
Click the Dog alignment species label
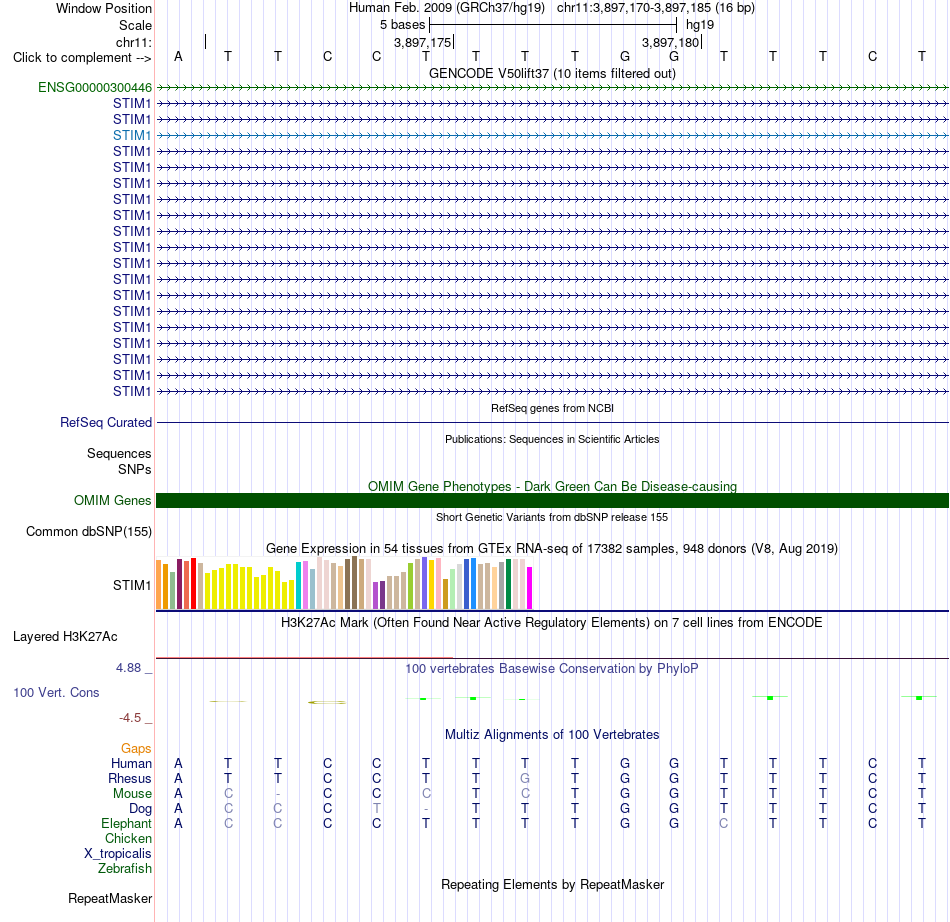tap(140, 809)
